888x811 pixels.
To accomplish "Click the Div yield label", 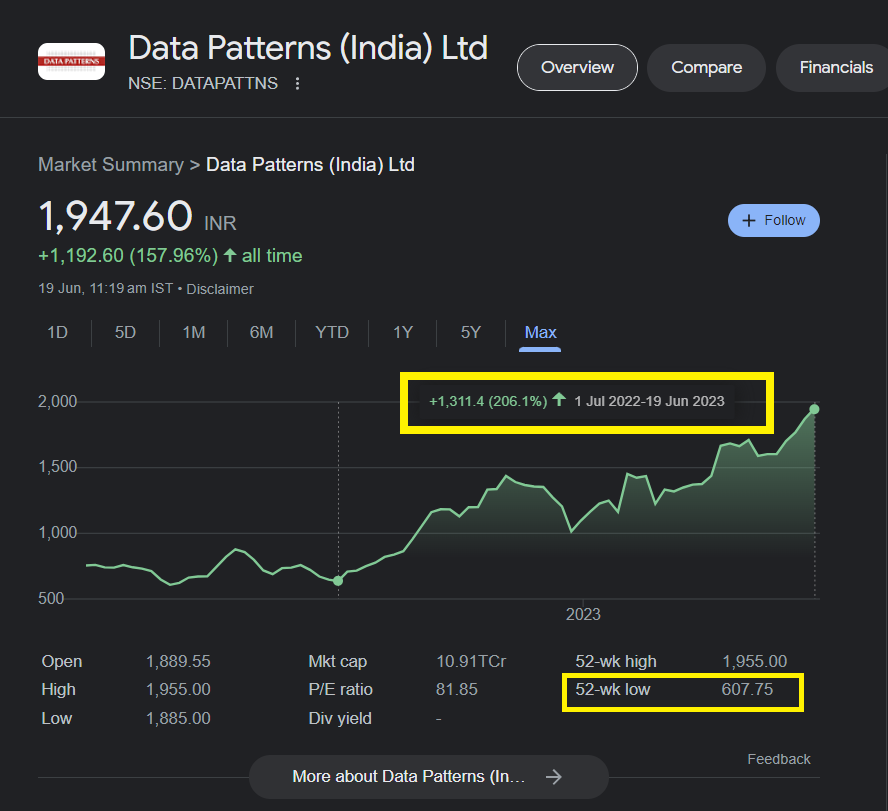I will point(340,718).
